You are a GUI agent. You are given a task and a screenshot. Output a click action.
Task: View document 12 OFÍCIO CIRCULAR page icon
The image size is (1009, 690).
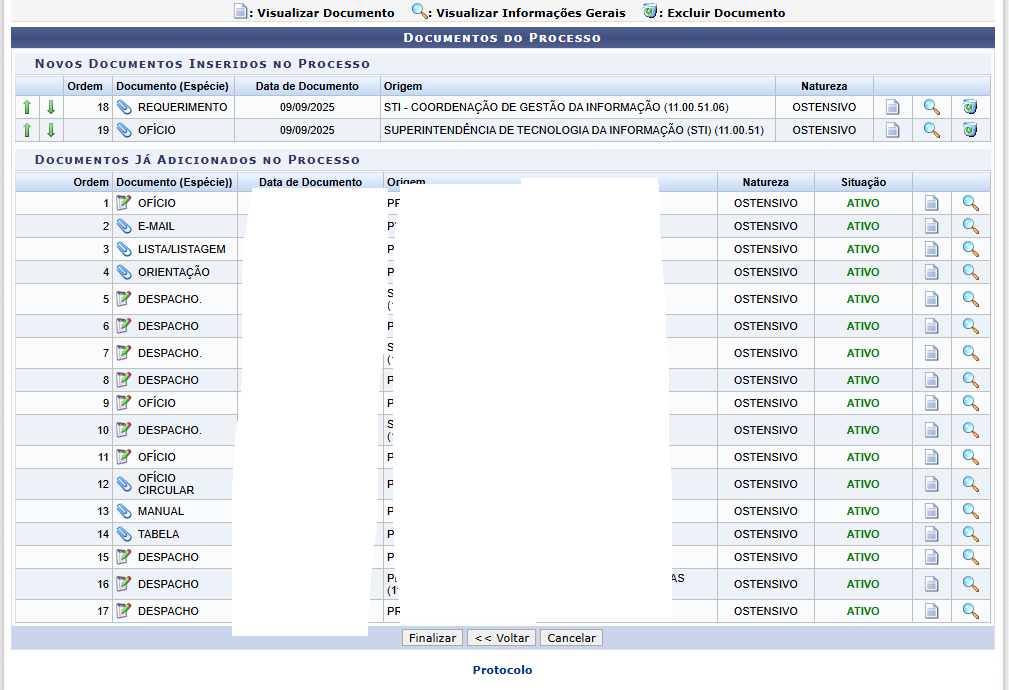[x=931, y=484]
